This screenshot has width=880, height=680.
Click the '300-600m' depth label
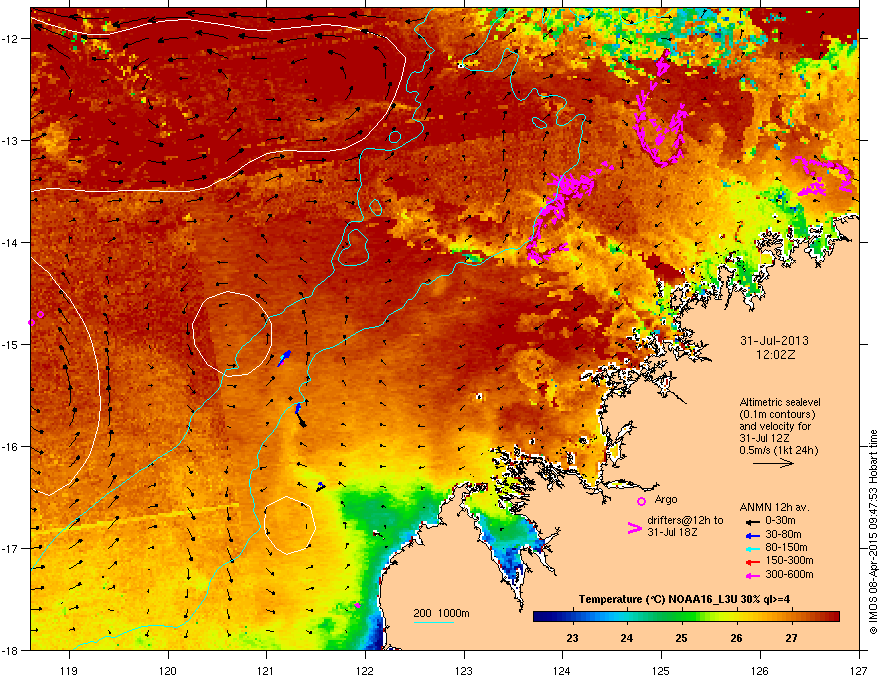789,574
